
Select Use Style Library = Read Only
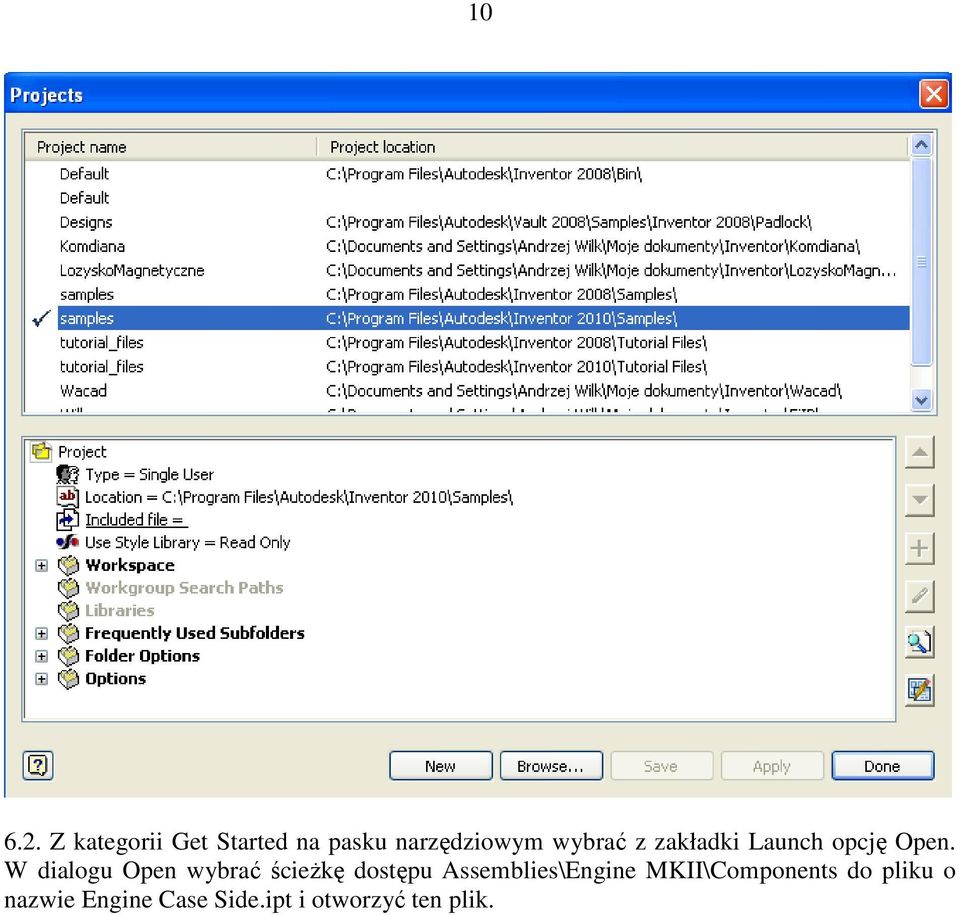coord(187,543)
